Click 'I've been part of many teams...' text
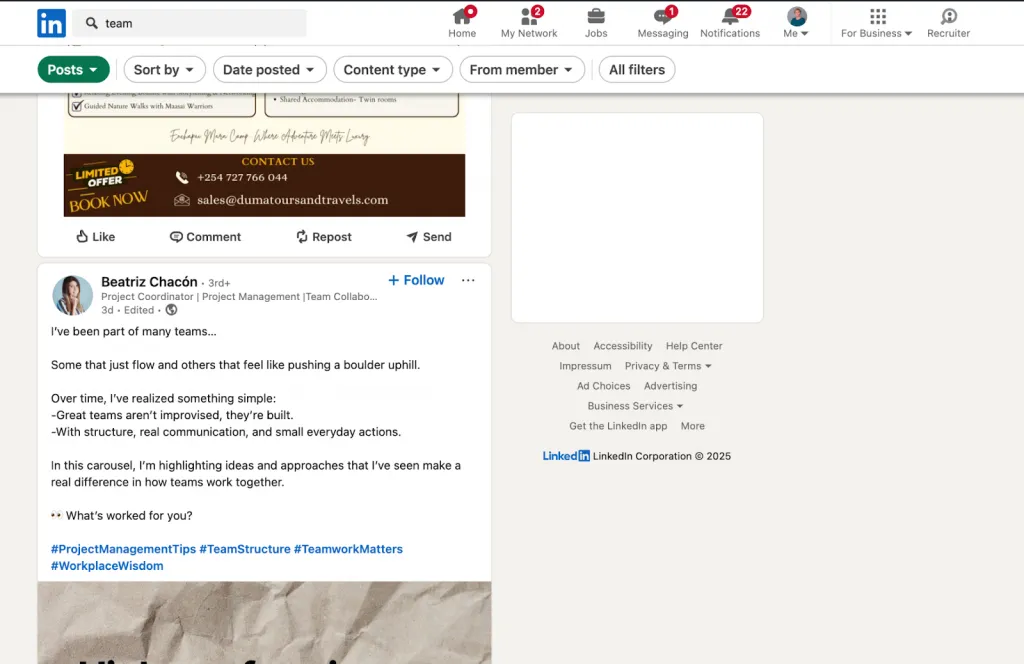1024x664 pixels. coord(134,332)
